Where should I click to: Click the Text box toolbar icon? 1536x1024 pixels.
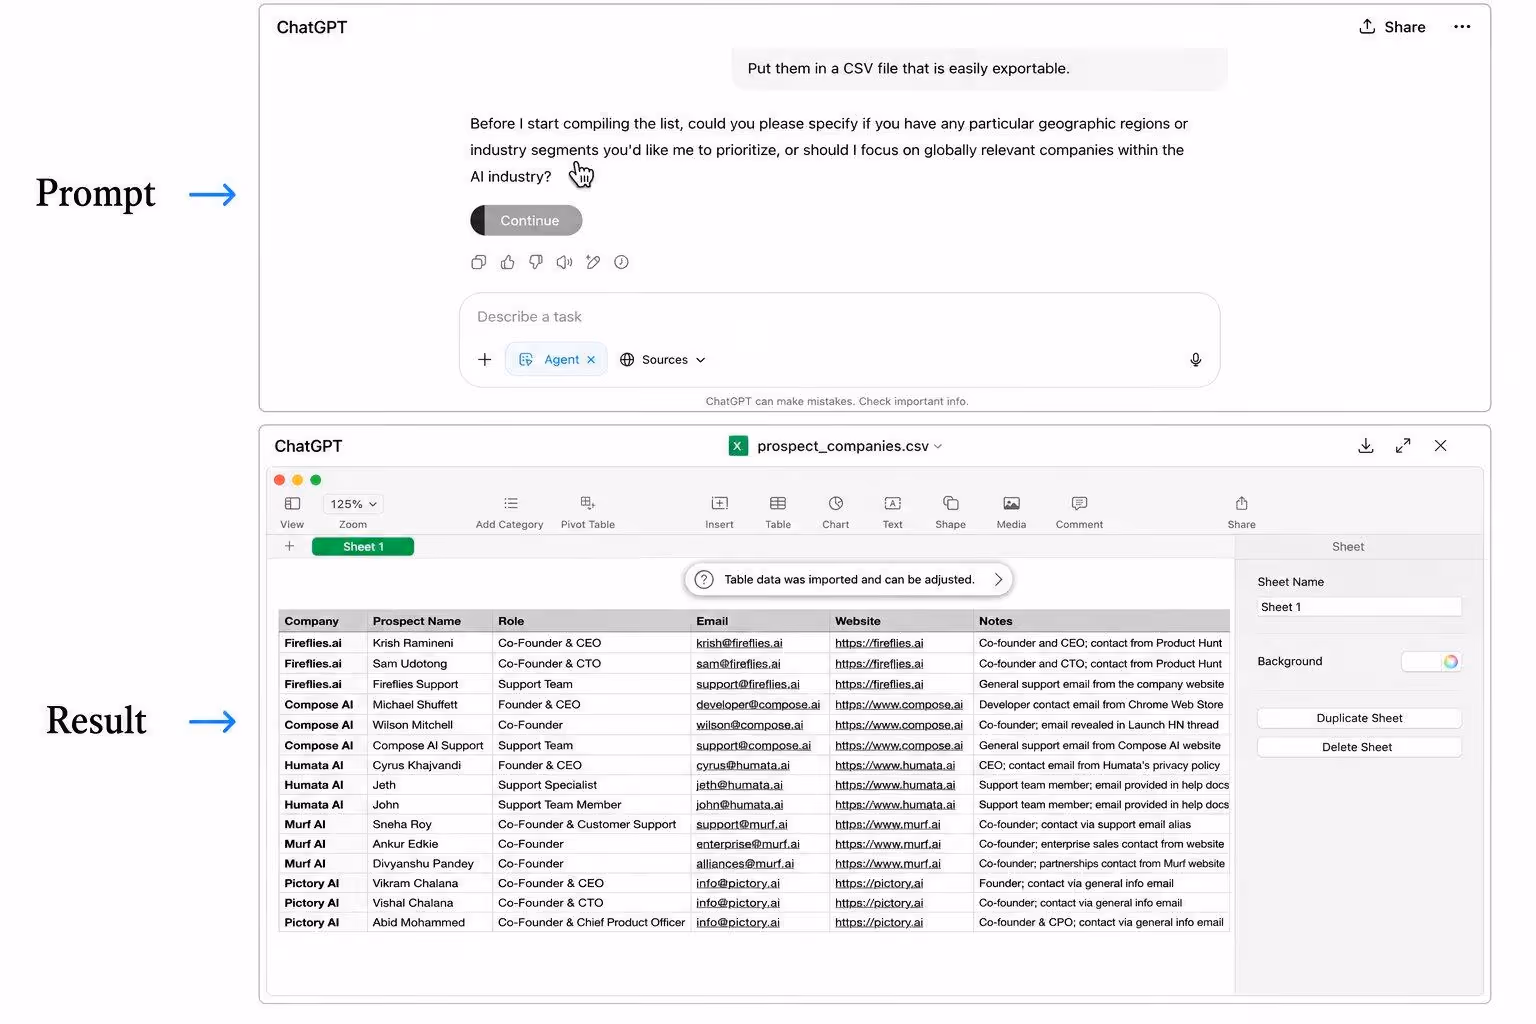[892, 503]
